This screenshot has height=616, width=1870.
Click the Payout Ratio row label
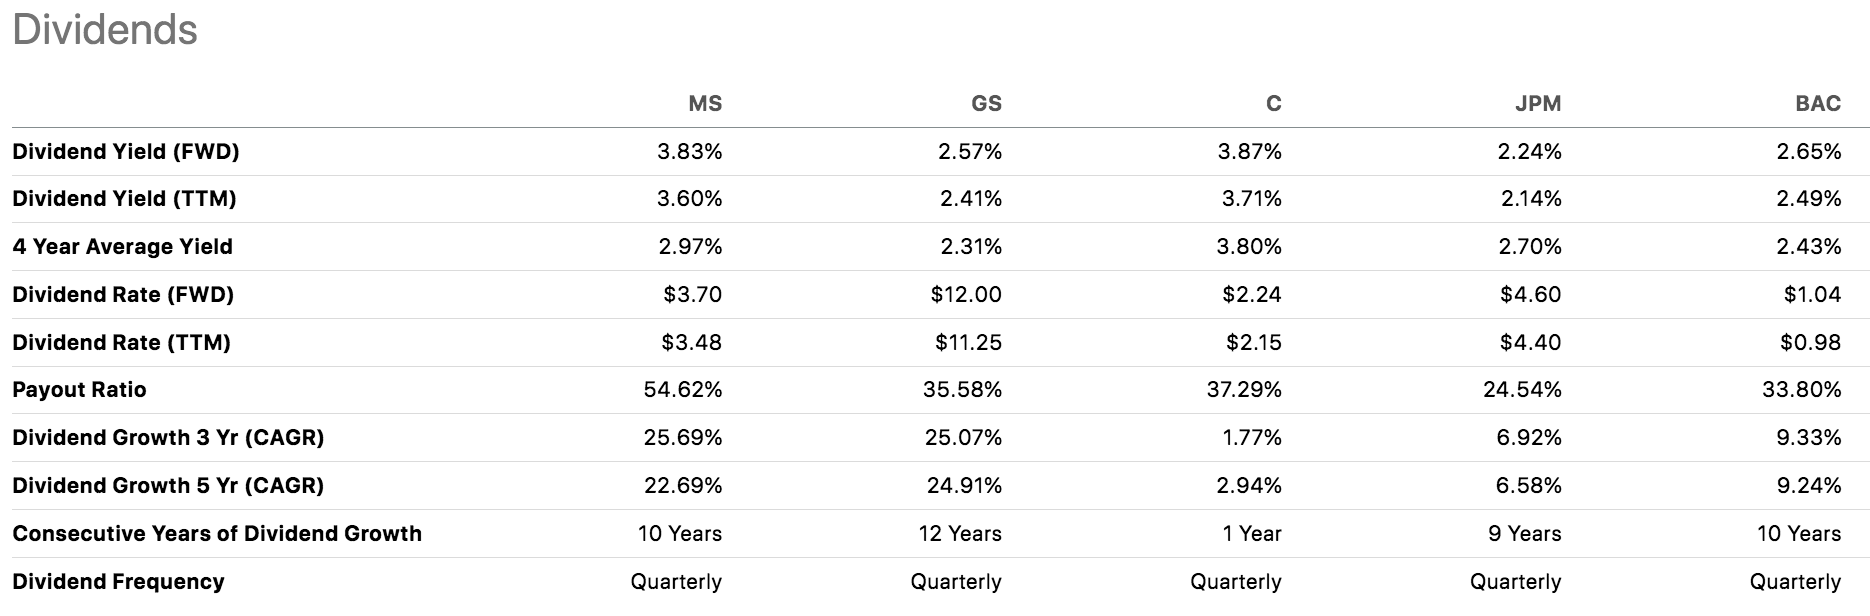(x=79, y=390)
